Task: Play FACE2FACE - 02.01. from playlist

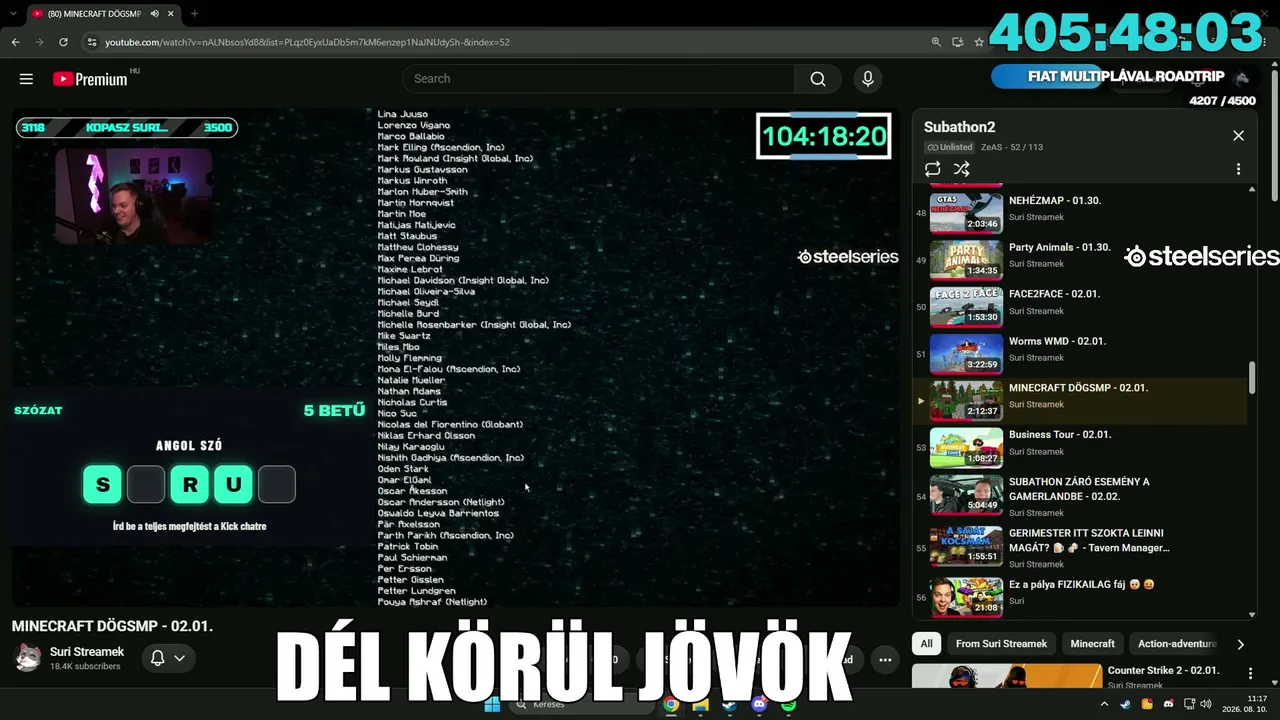Action: 1054,294
